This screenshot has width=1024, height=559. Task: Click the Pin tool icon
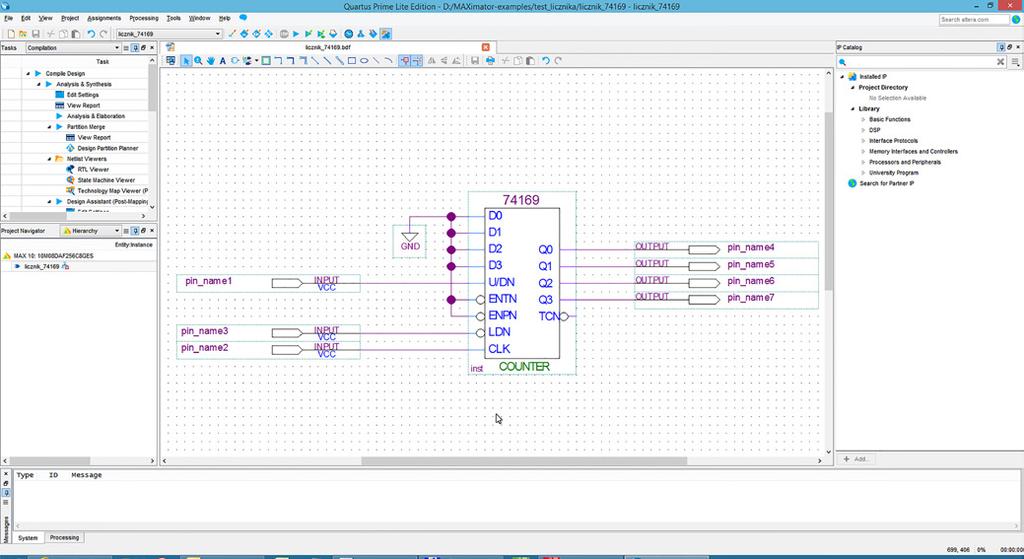(248, 61)
